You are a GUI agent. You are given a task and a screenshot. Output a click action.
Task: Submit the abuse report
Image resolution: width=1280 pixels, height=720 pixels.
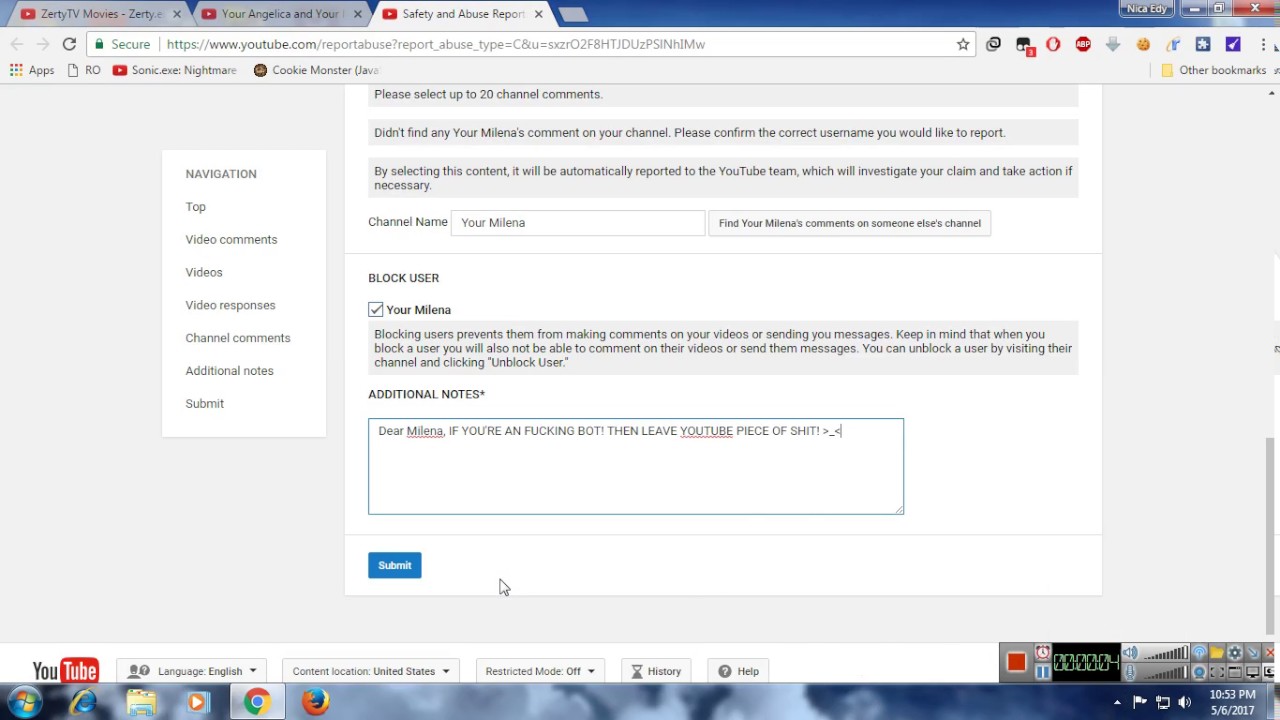click(x=394, y=565)
